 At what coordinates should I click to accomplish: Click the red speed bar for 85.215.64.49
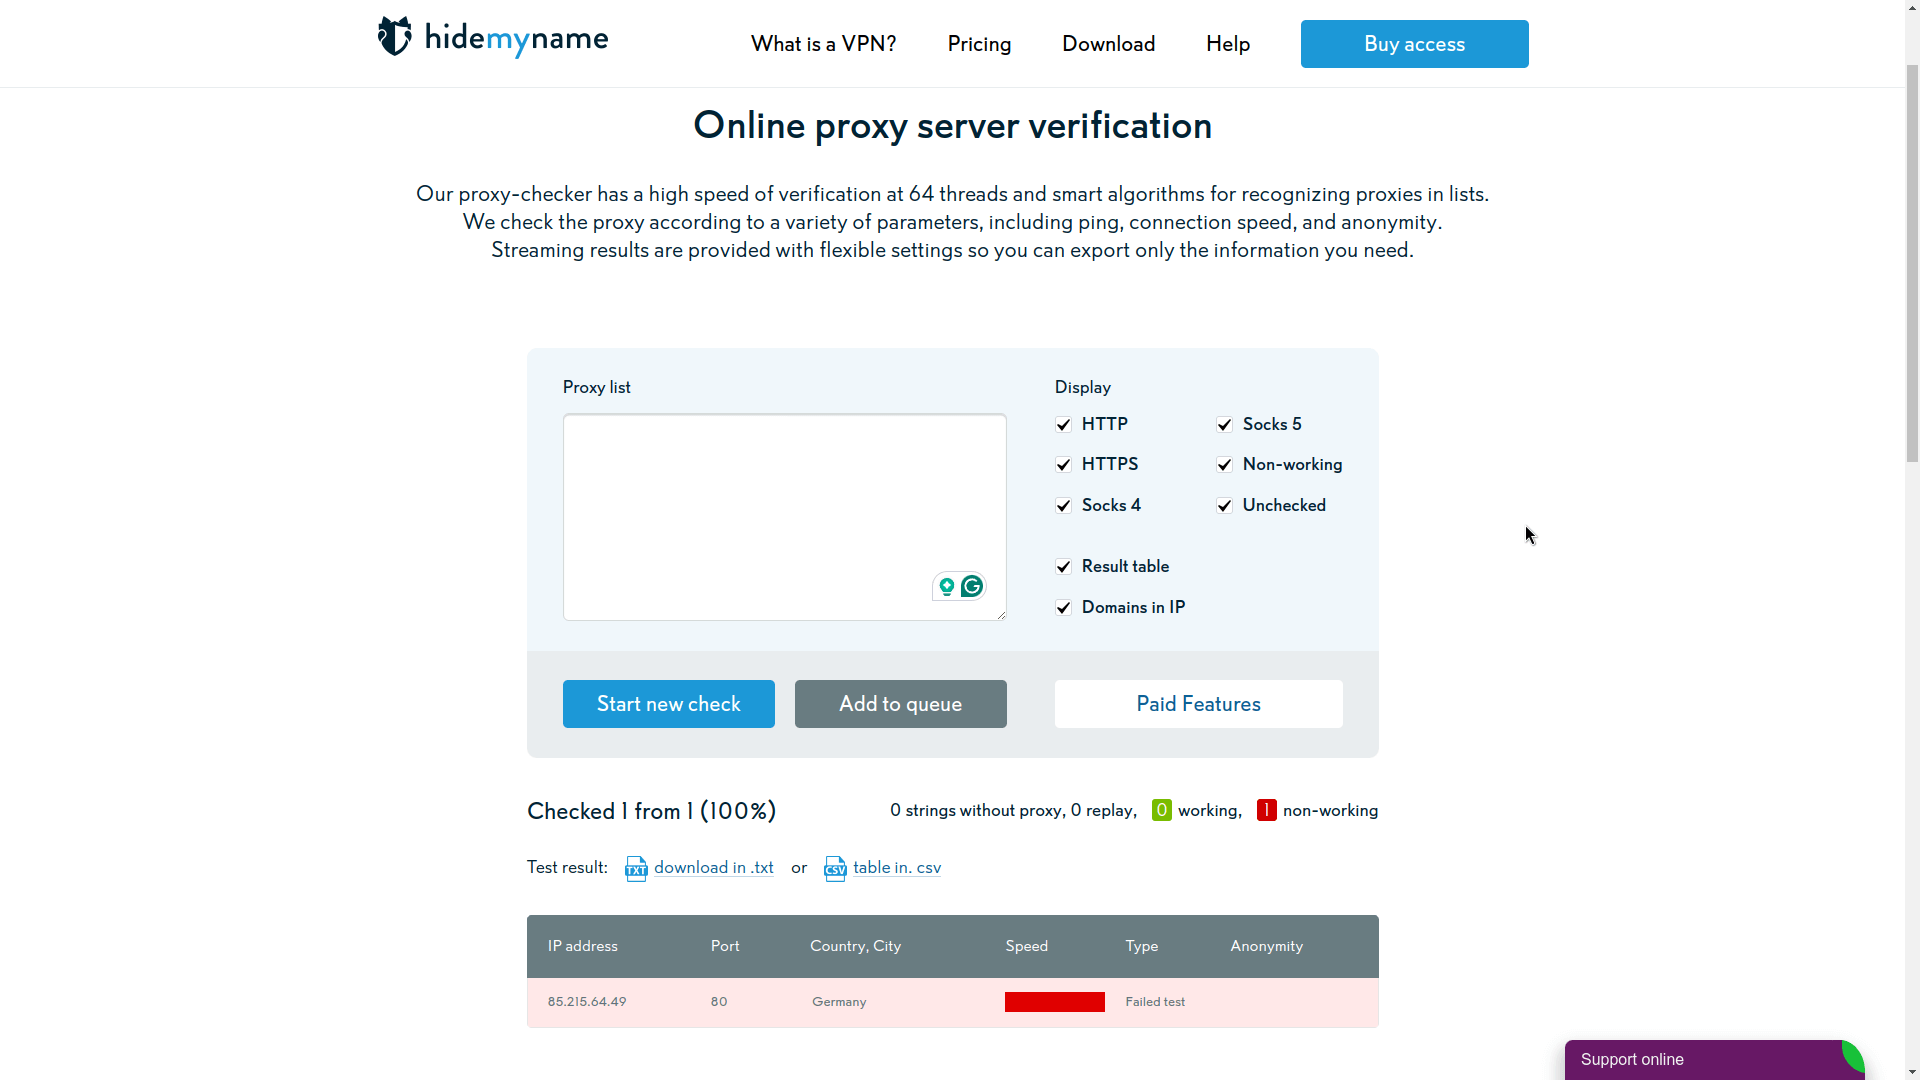click(1054, 1001)
